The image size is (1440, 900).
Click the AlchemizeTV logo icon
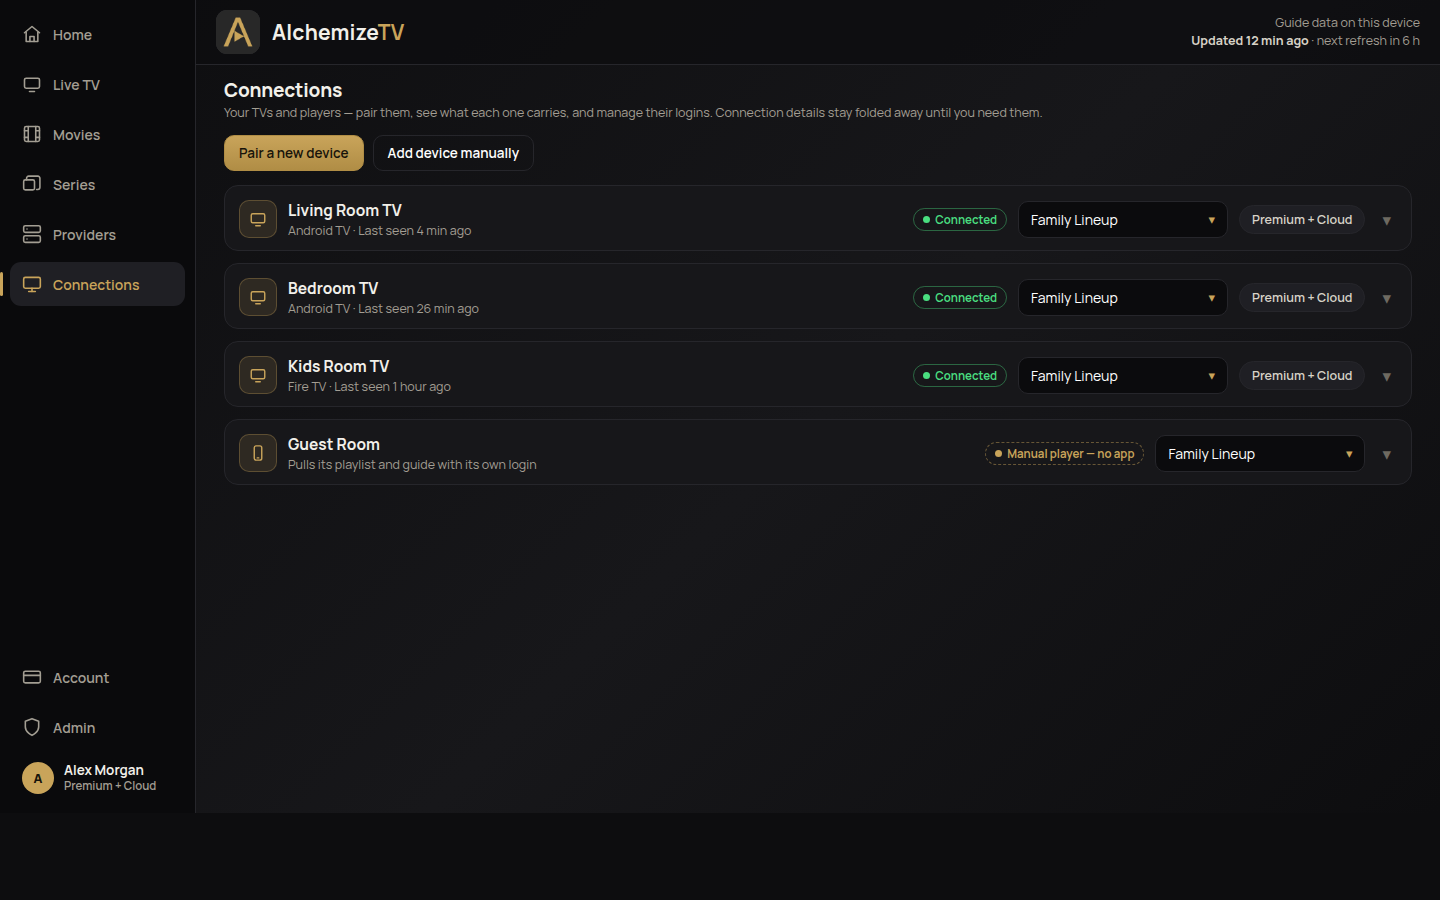coord(238,32)
